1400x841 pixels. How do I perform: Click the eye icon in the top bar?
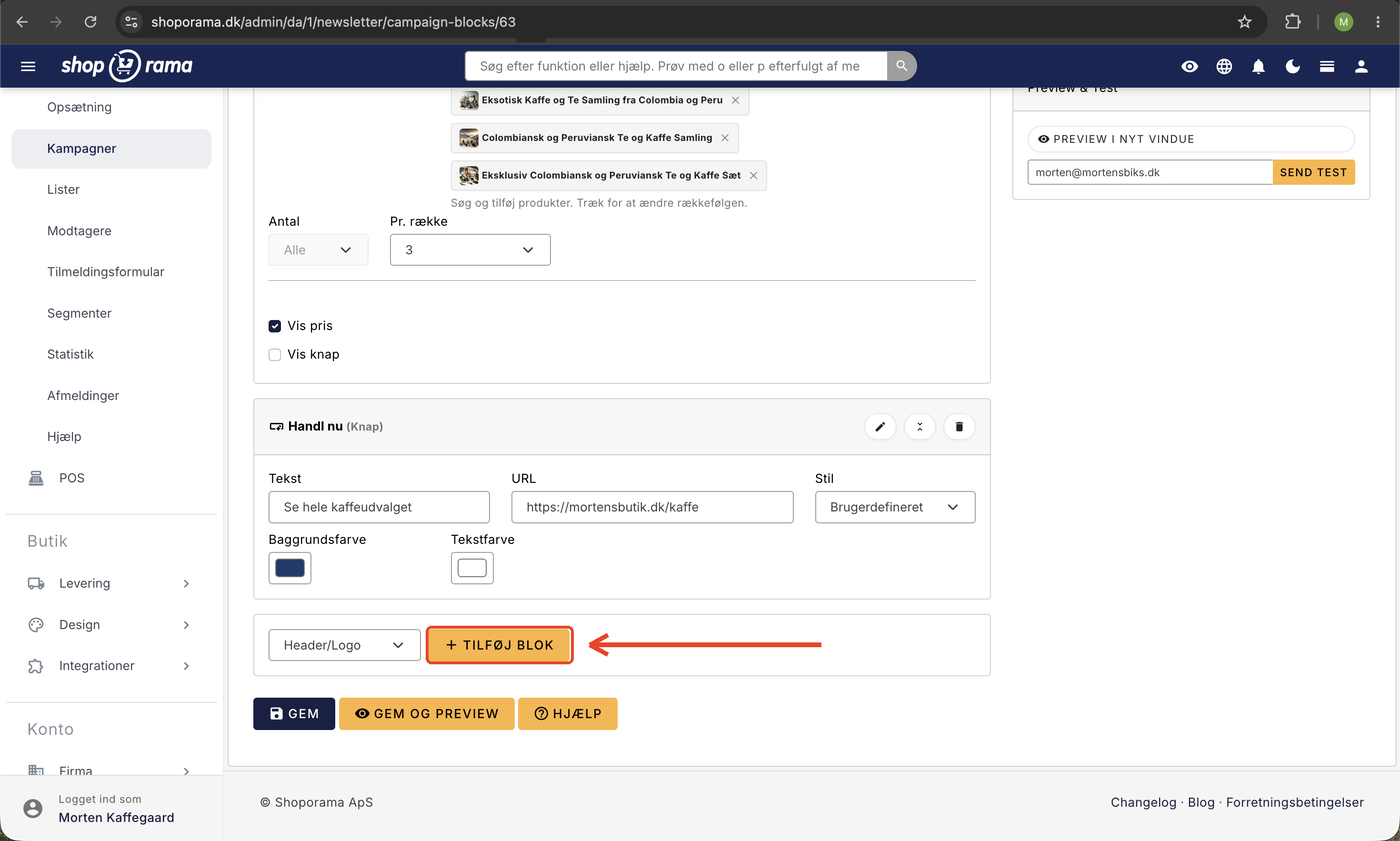tap(1189, 66)
